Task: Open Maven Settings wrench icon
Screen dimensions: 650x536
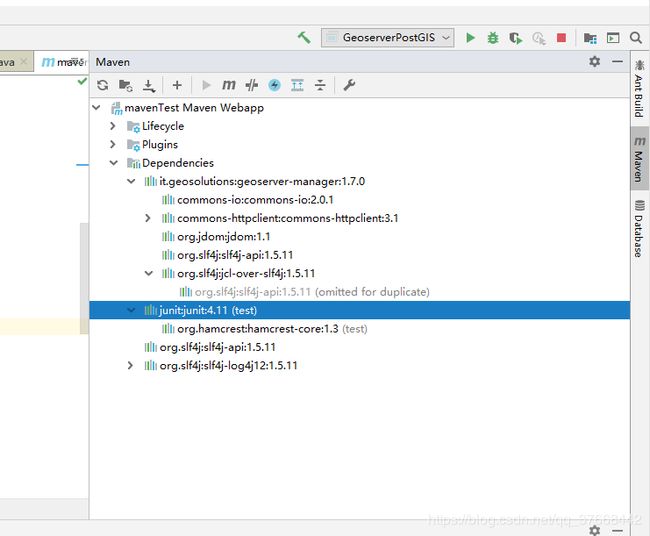Action: (x=349, y=85)
